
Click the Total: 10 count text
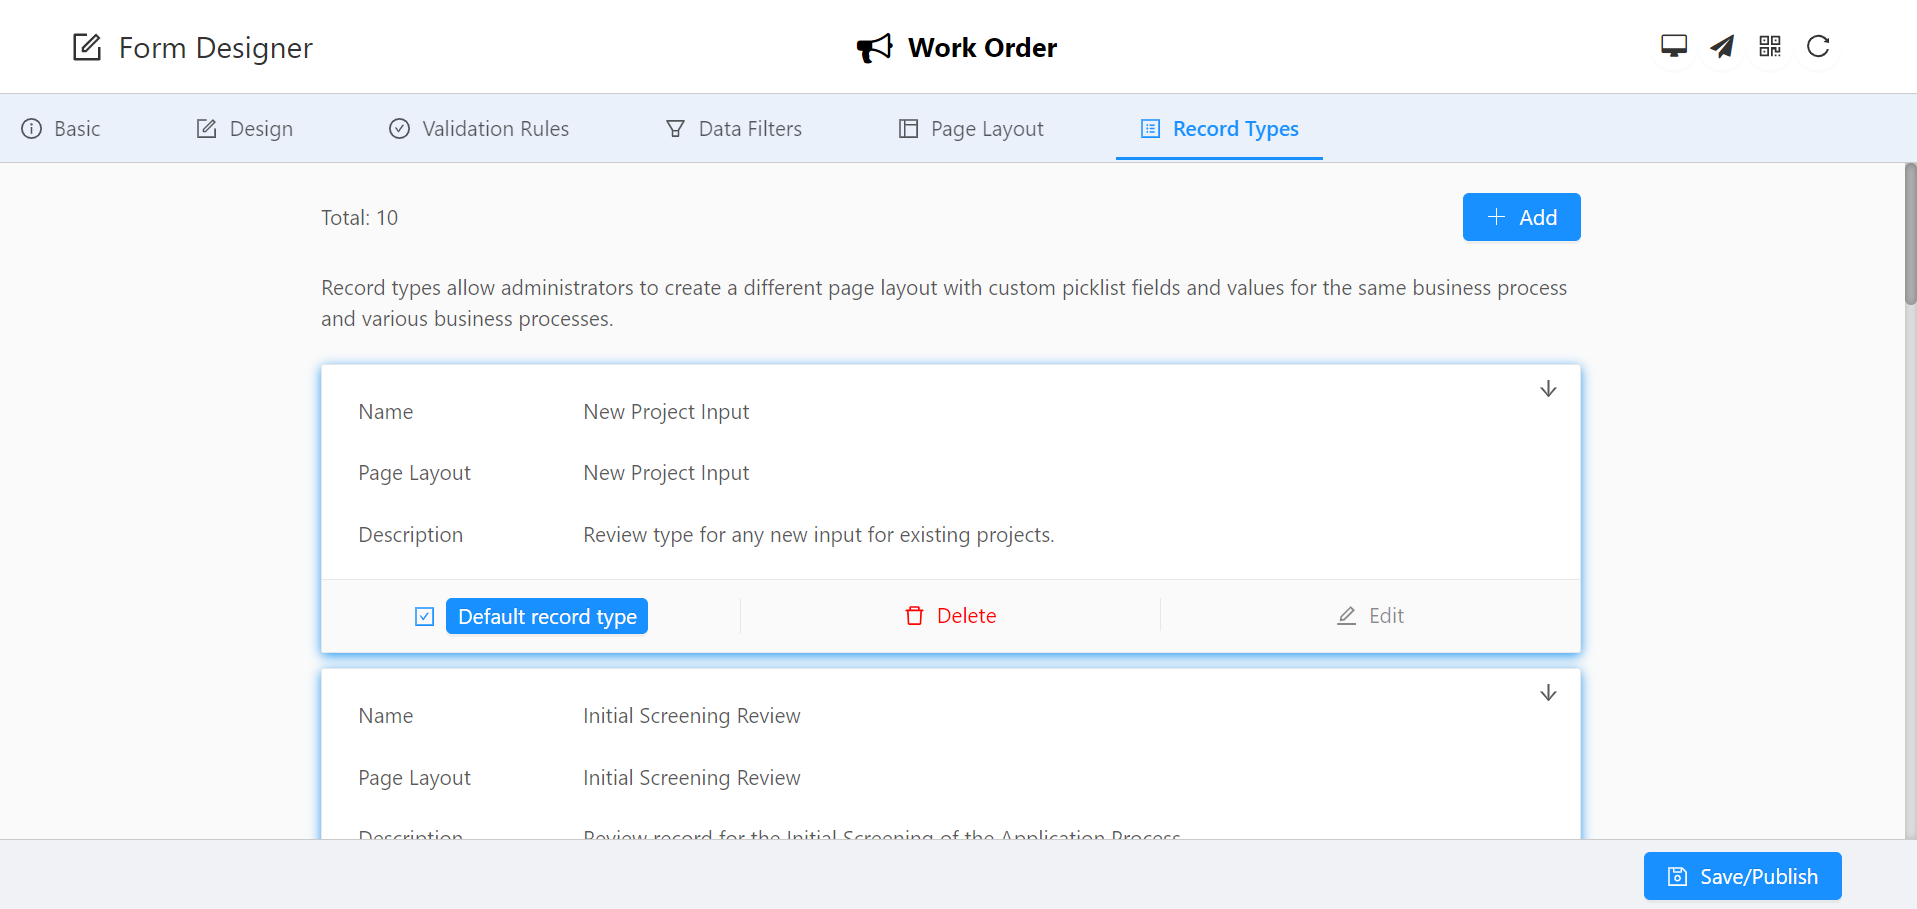point(359,218)
